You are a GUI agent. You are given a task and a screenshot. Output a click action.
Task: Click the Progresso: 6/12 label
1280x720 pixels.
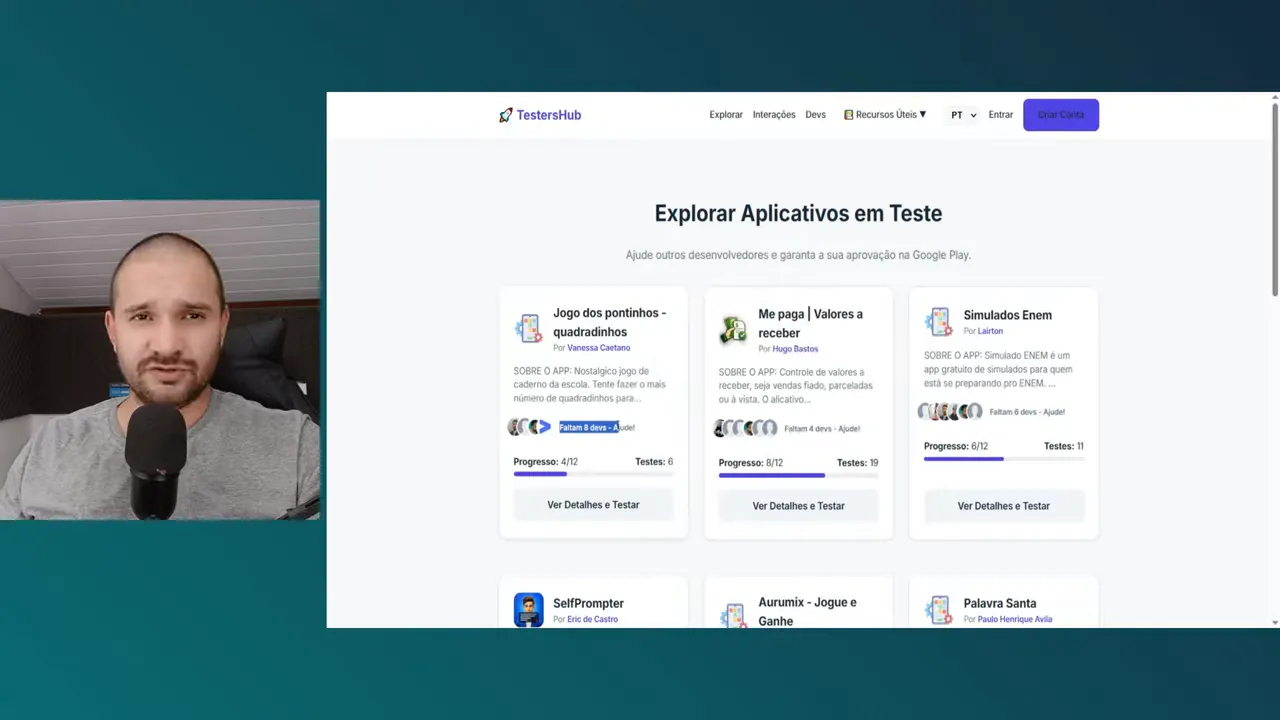pos(955,446)
